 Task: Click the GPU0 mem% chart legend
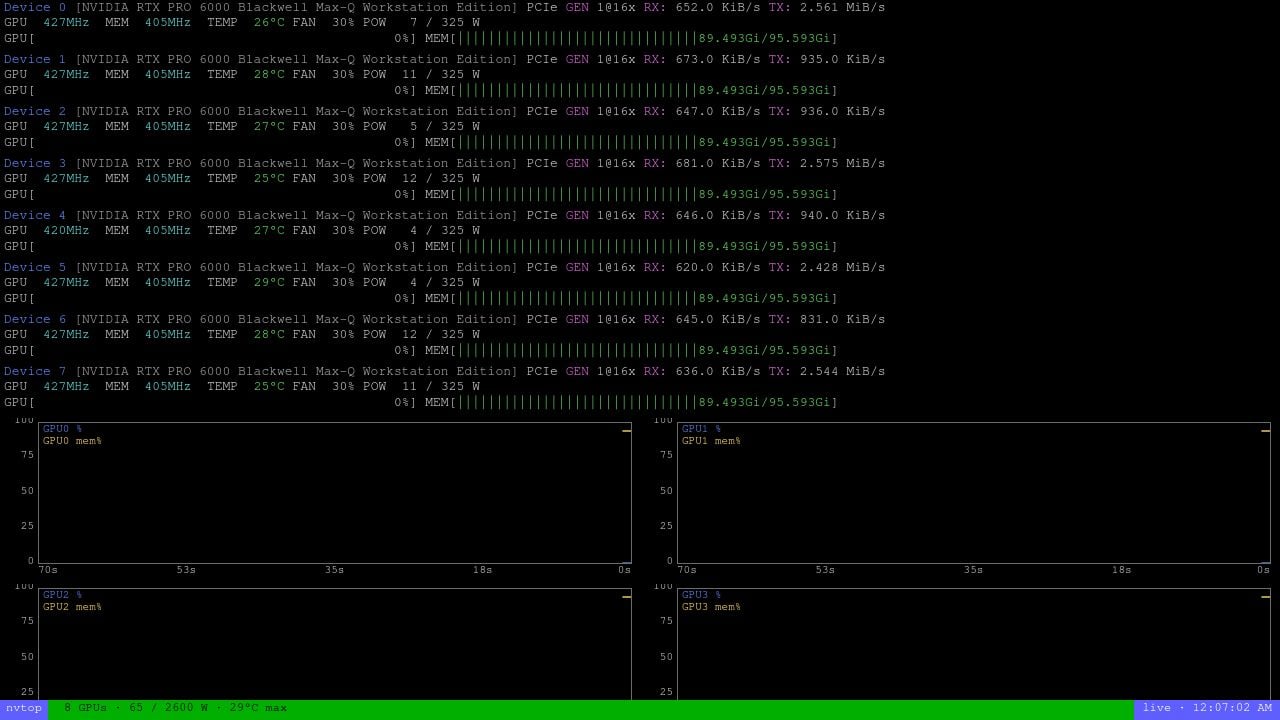72,441
